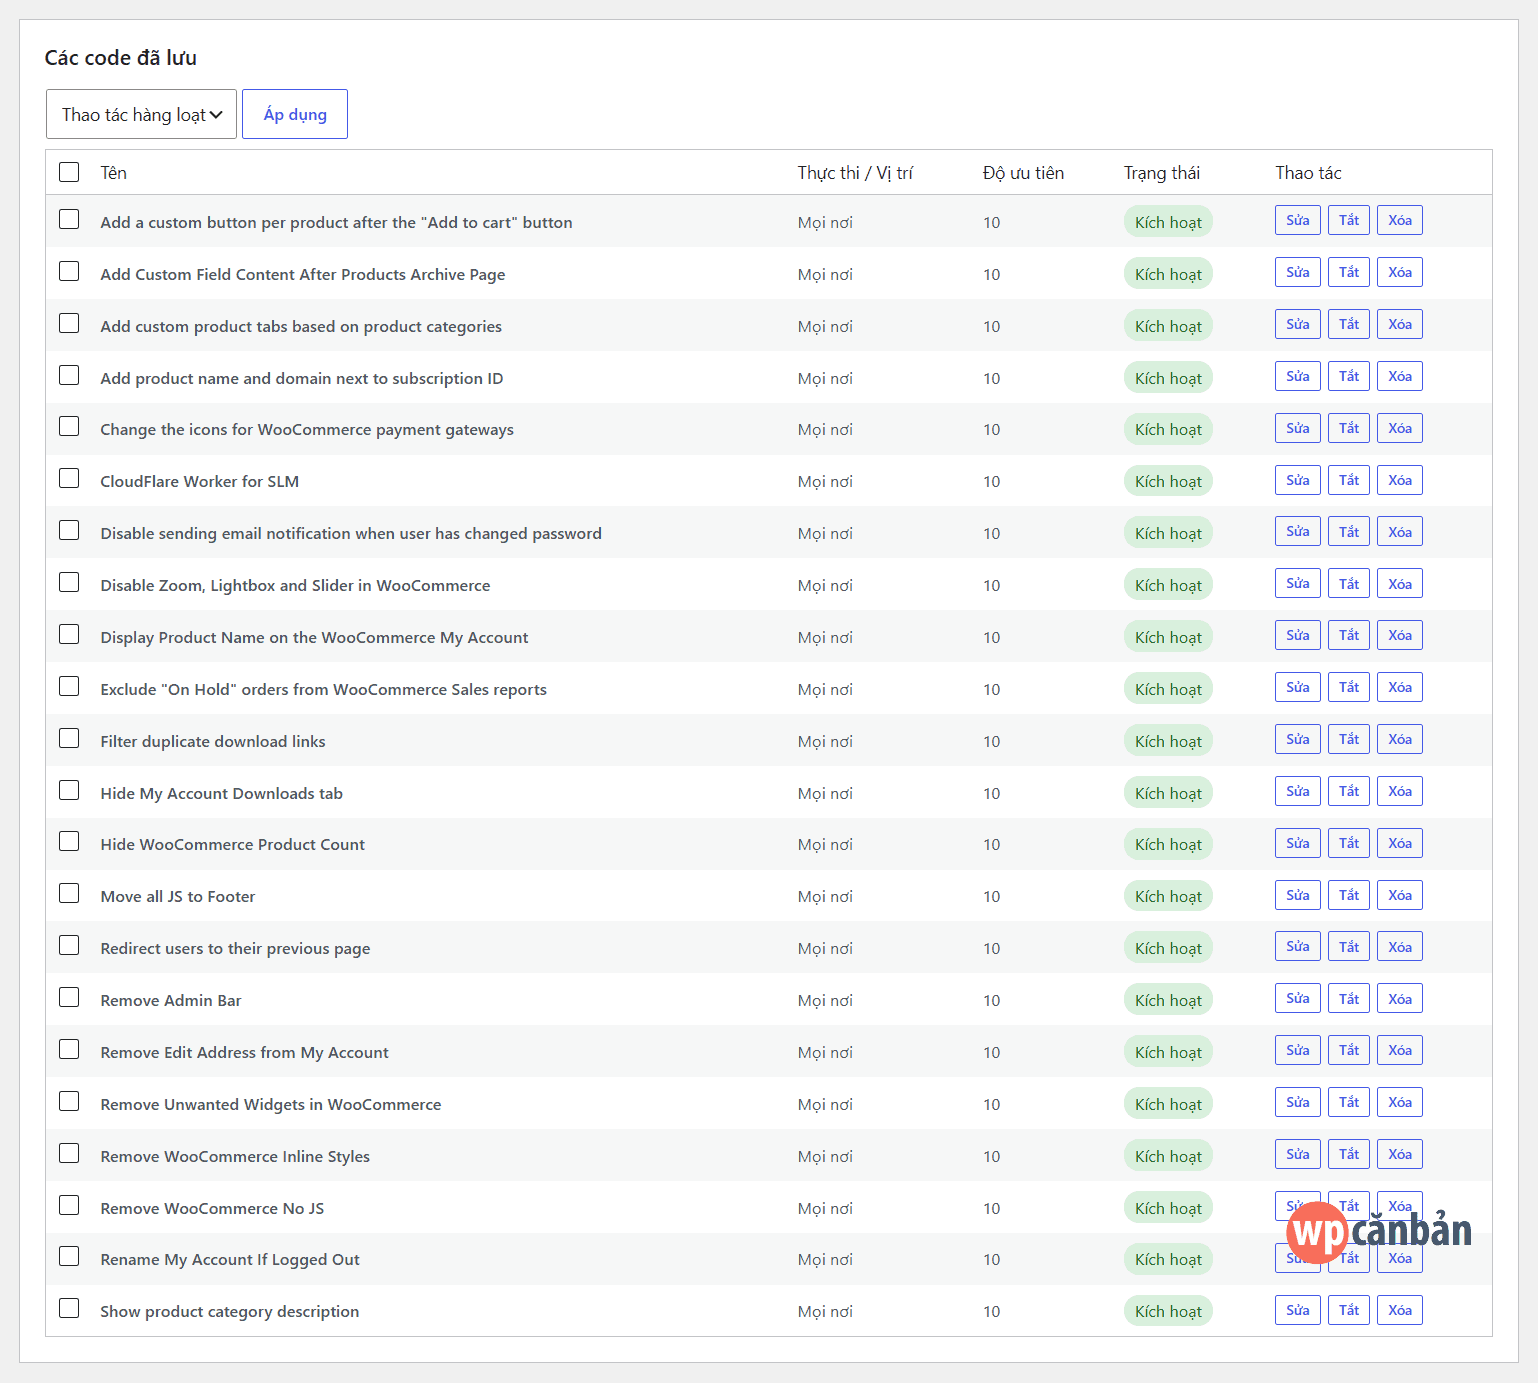Select the 'Remove Admin Bar' checkbox
This screenshot has height=1383, width=1538.
click(69, 997)
